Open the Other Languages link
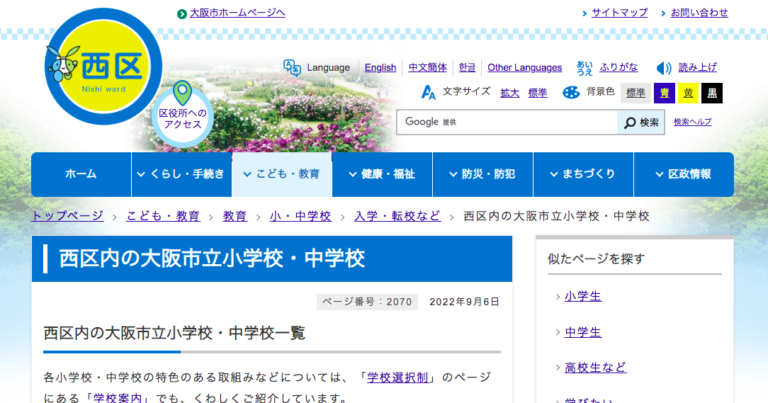 [x=525, y=68]
